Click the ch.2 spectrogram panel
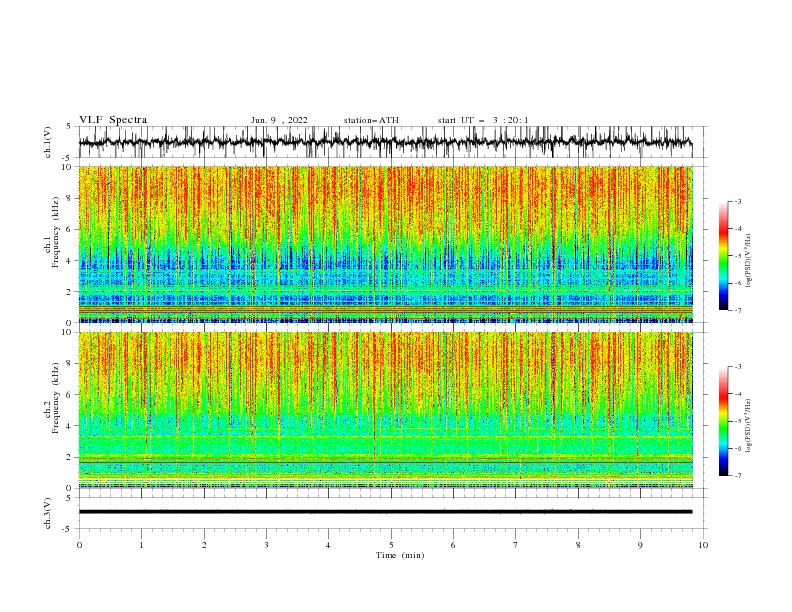The height and width of the screenshot is (612, 792). (386, 410)
